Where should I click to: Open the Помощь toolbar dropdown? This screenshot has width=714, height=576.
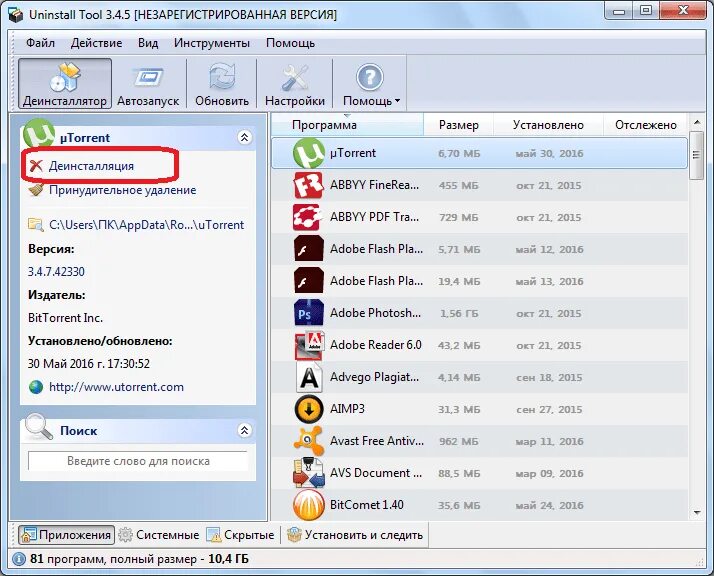[370, 83]
